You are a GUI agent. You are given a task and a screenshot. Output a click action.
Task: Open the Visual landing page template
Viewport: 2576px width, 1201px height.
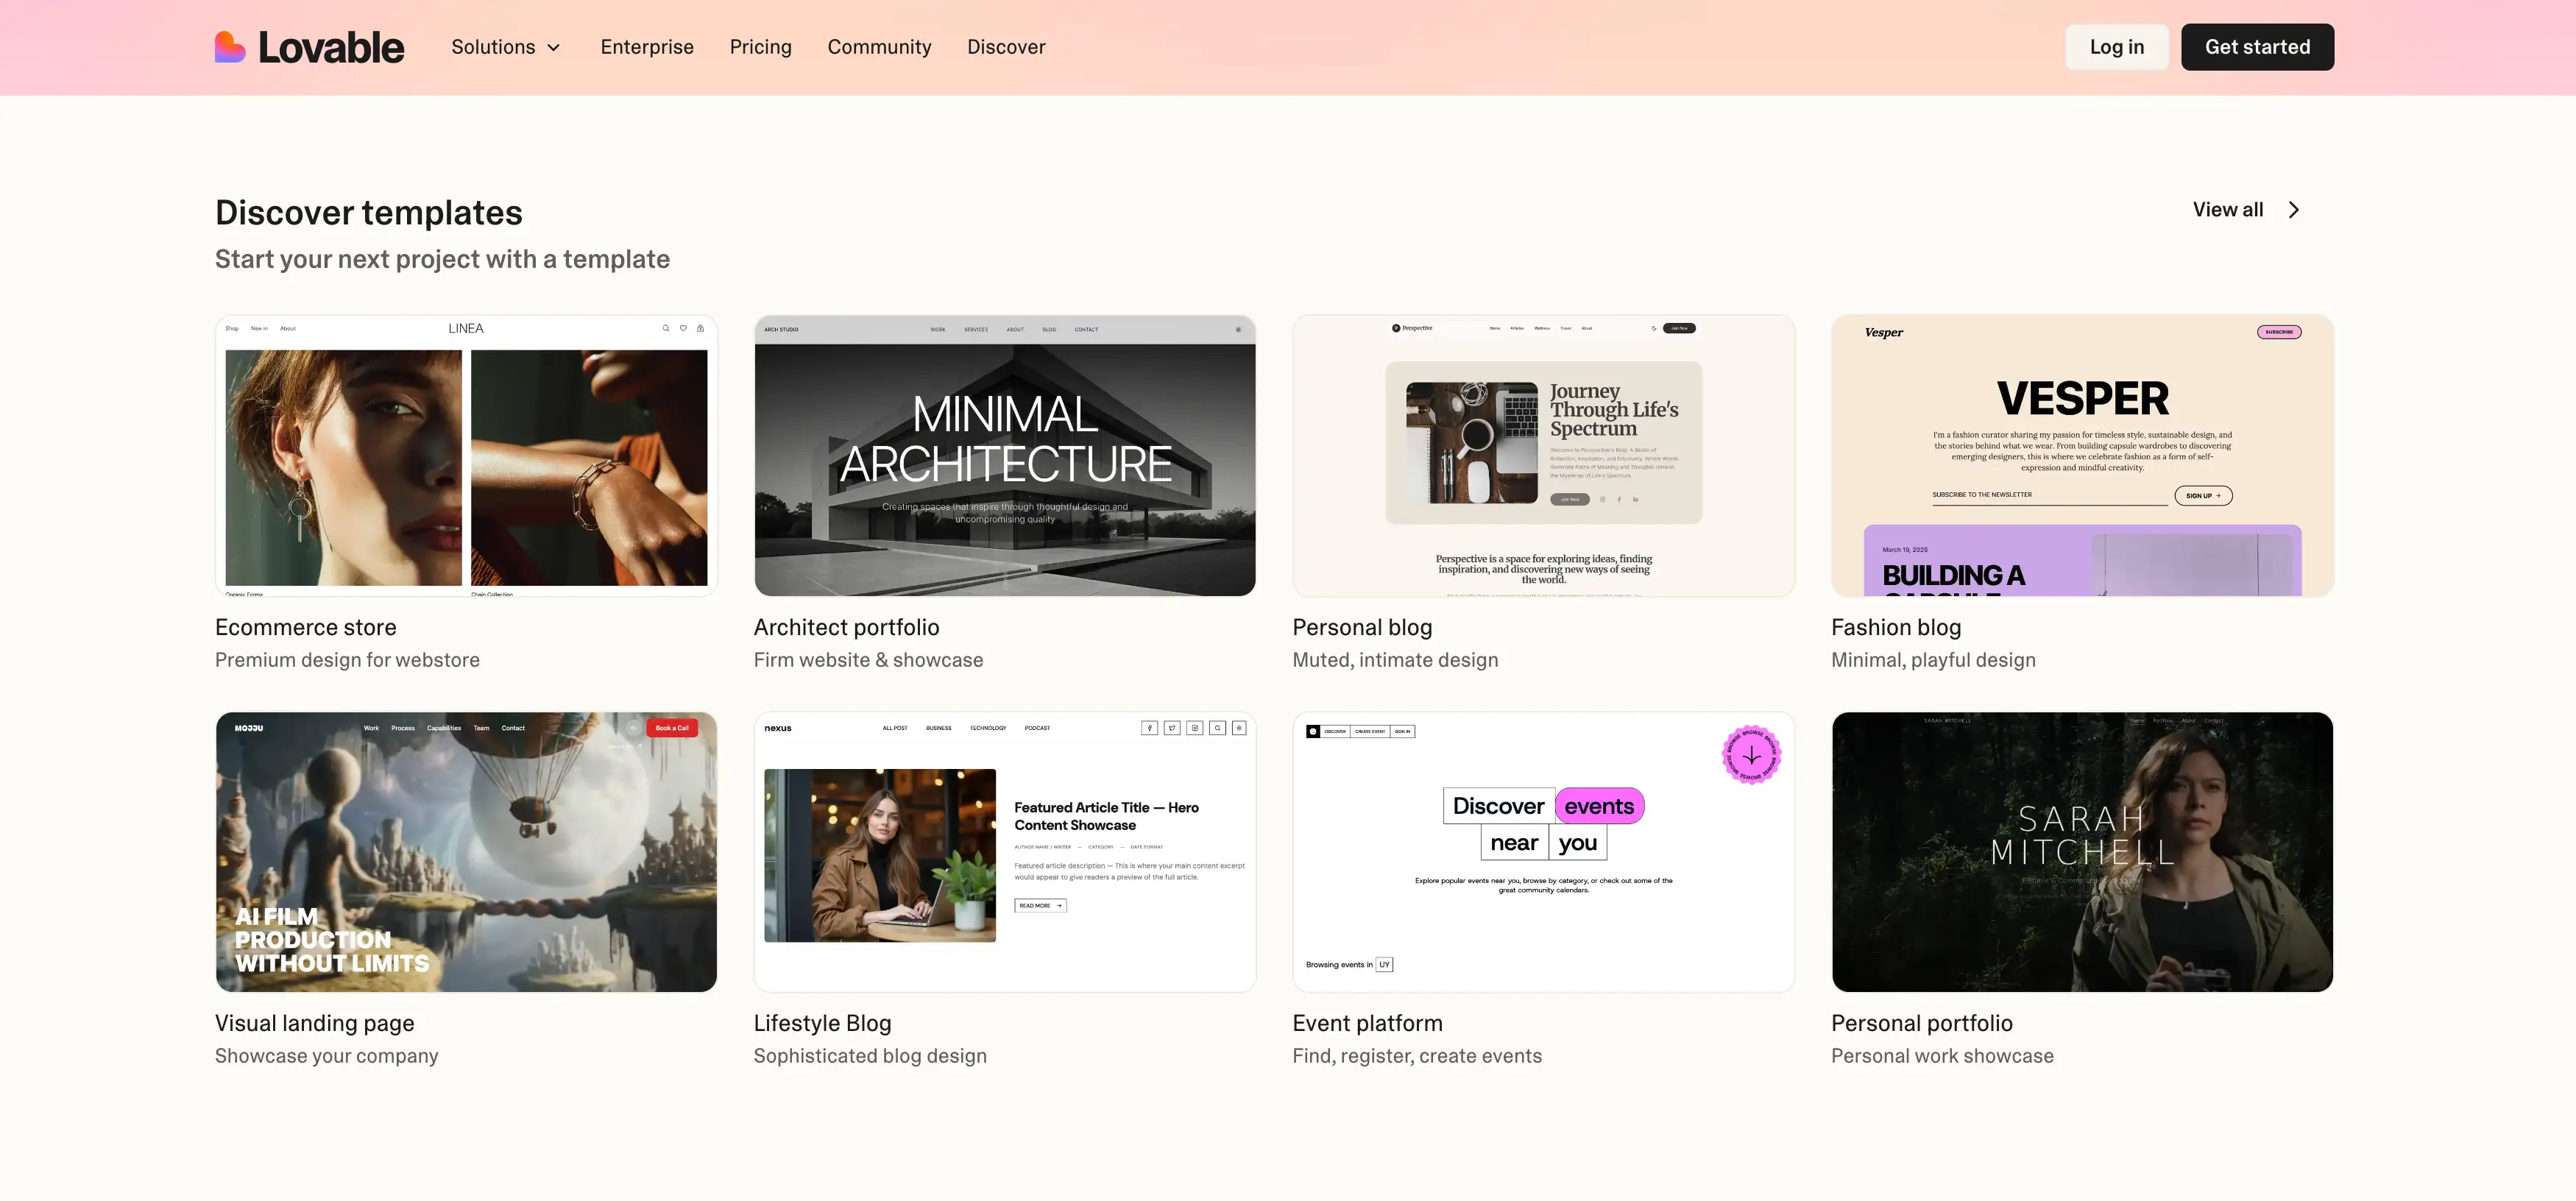click(466, 852)
